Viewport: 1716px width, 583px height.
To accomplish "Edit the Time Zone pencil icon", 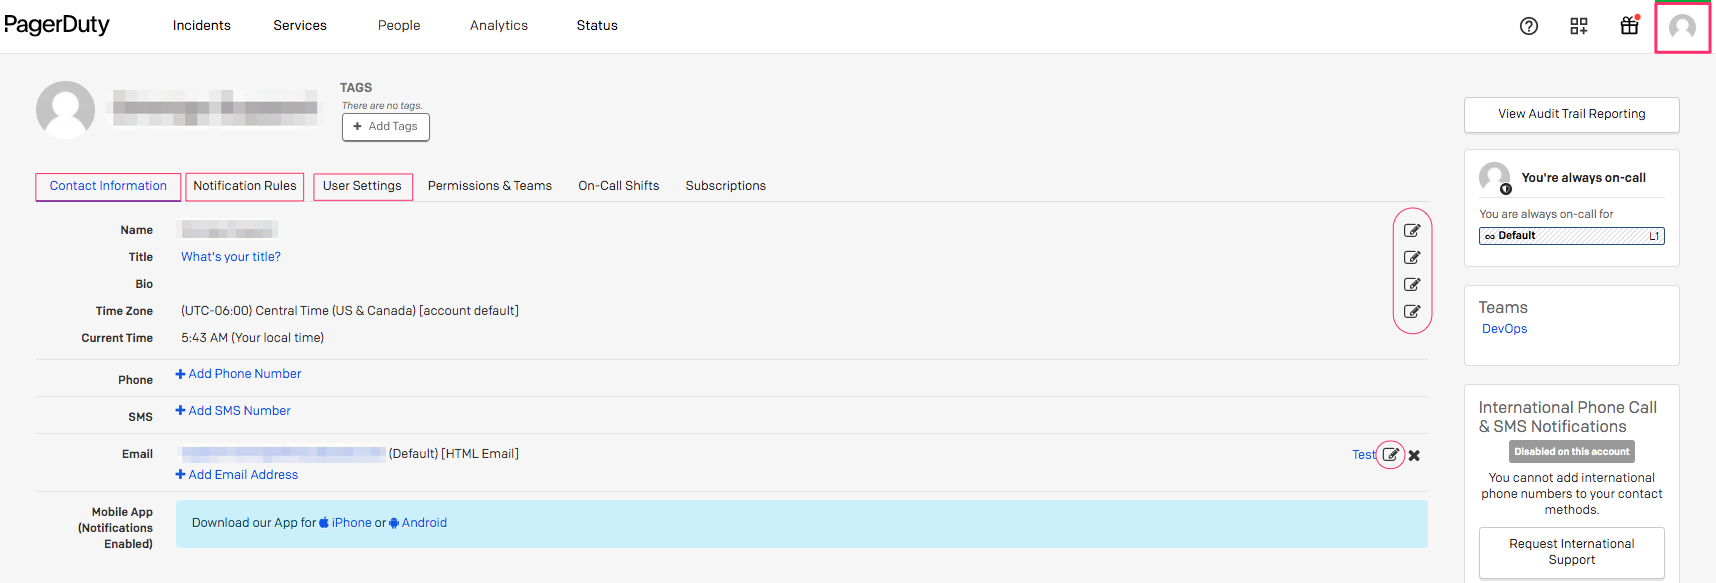I will click(x=1412, y=312).
